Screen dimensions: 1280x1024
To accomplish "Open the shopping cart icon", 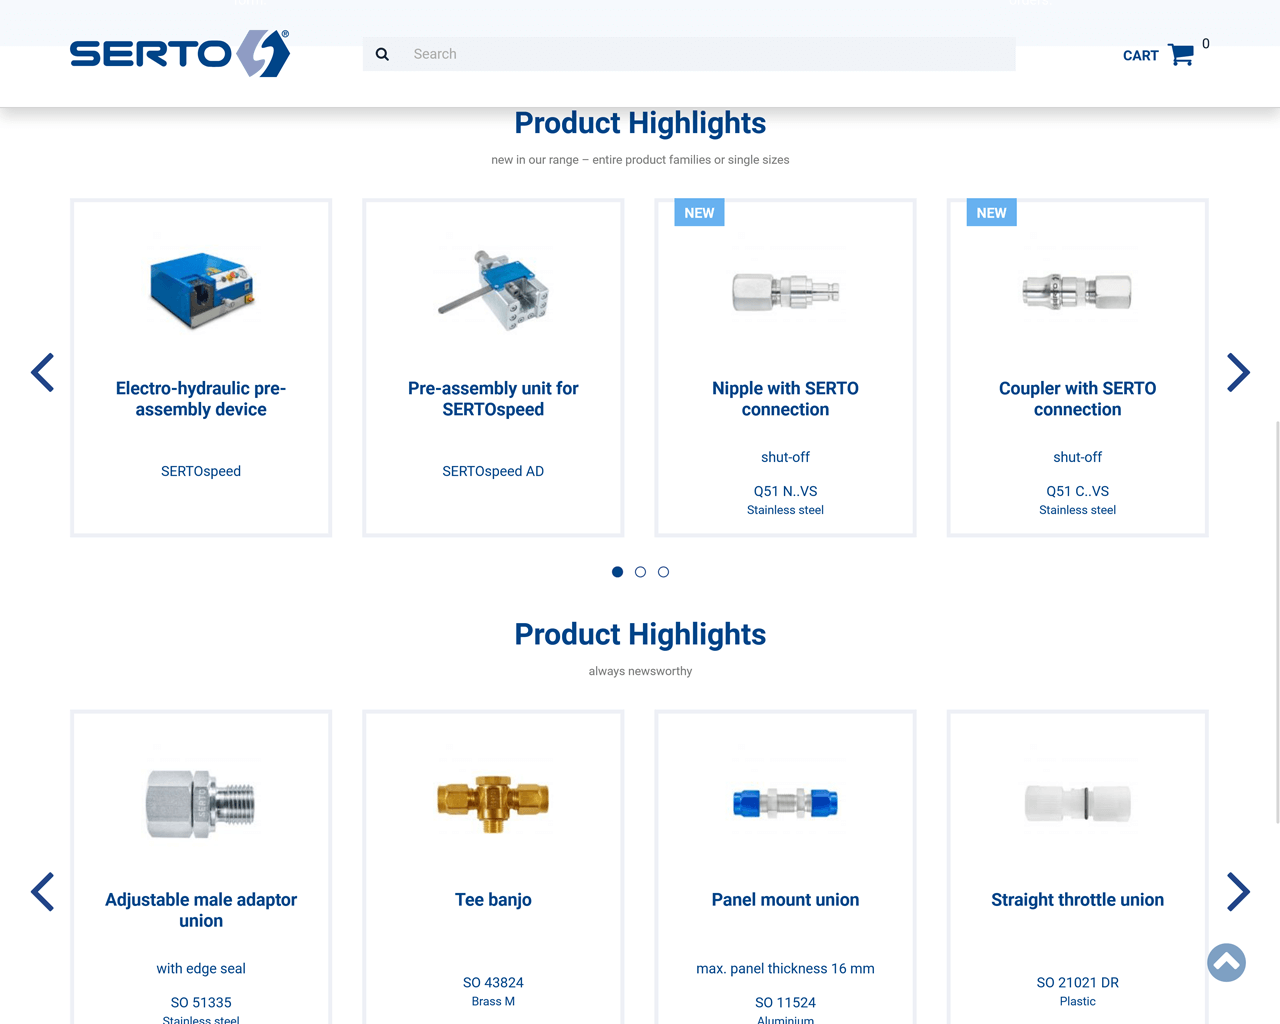I will pyautogui.click(x=1181, y=55).
